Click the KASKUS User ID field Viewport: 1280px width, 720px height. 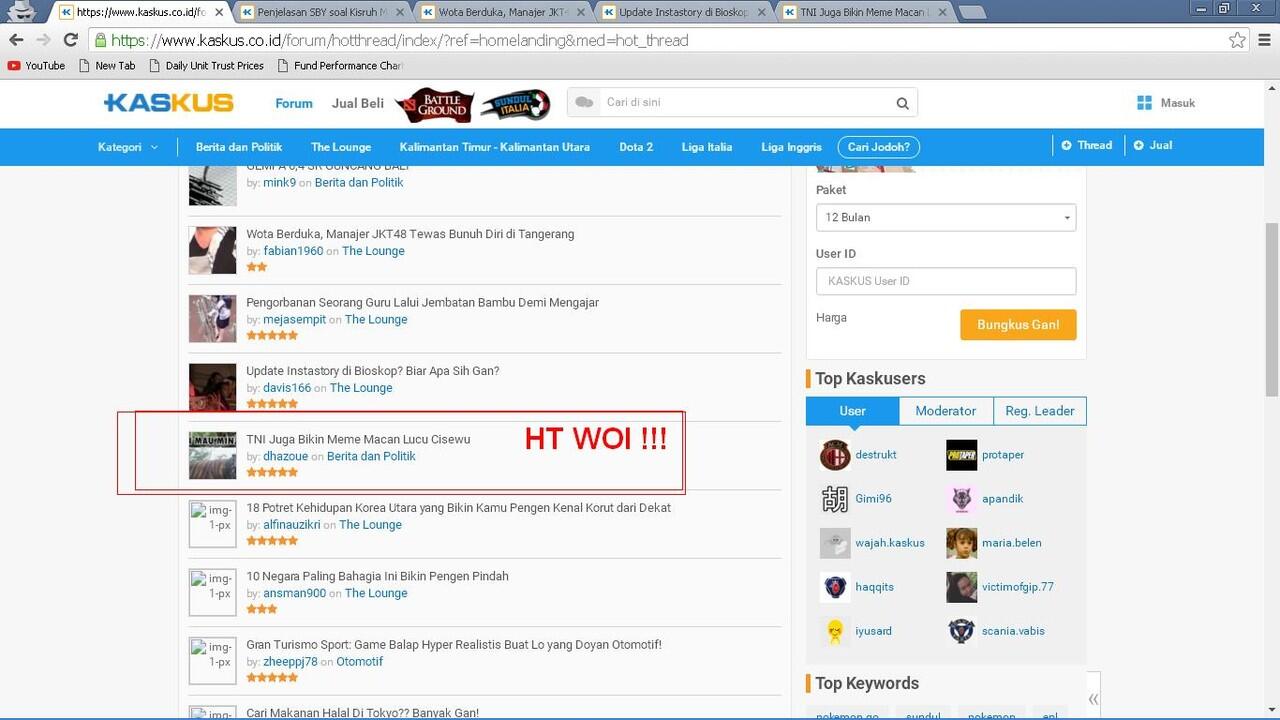point(946,281)
